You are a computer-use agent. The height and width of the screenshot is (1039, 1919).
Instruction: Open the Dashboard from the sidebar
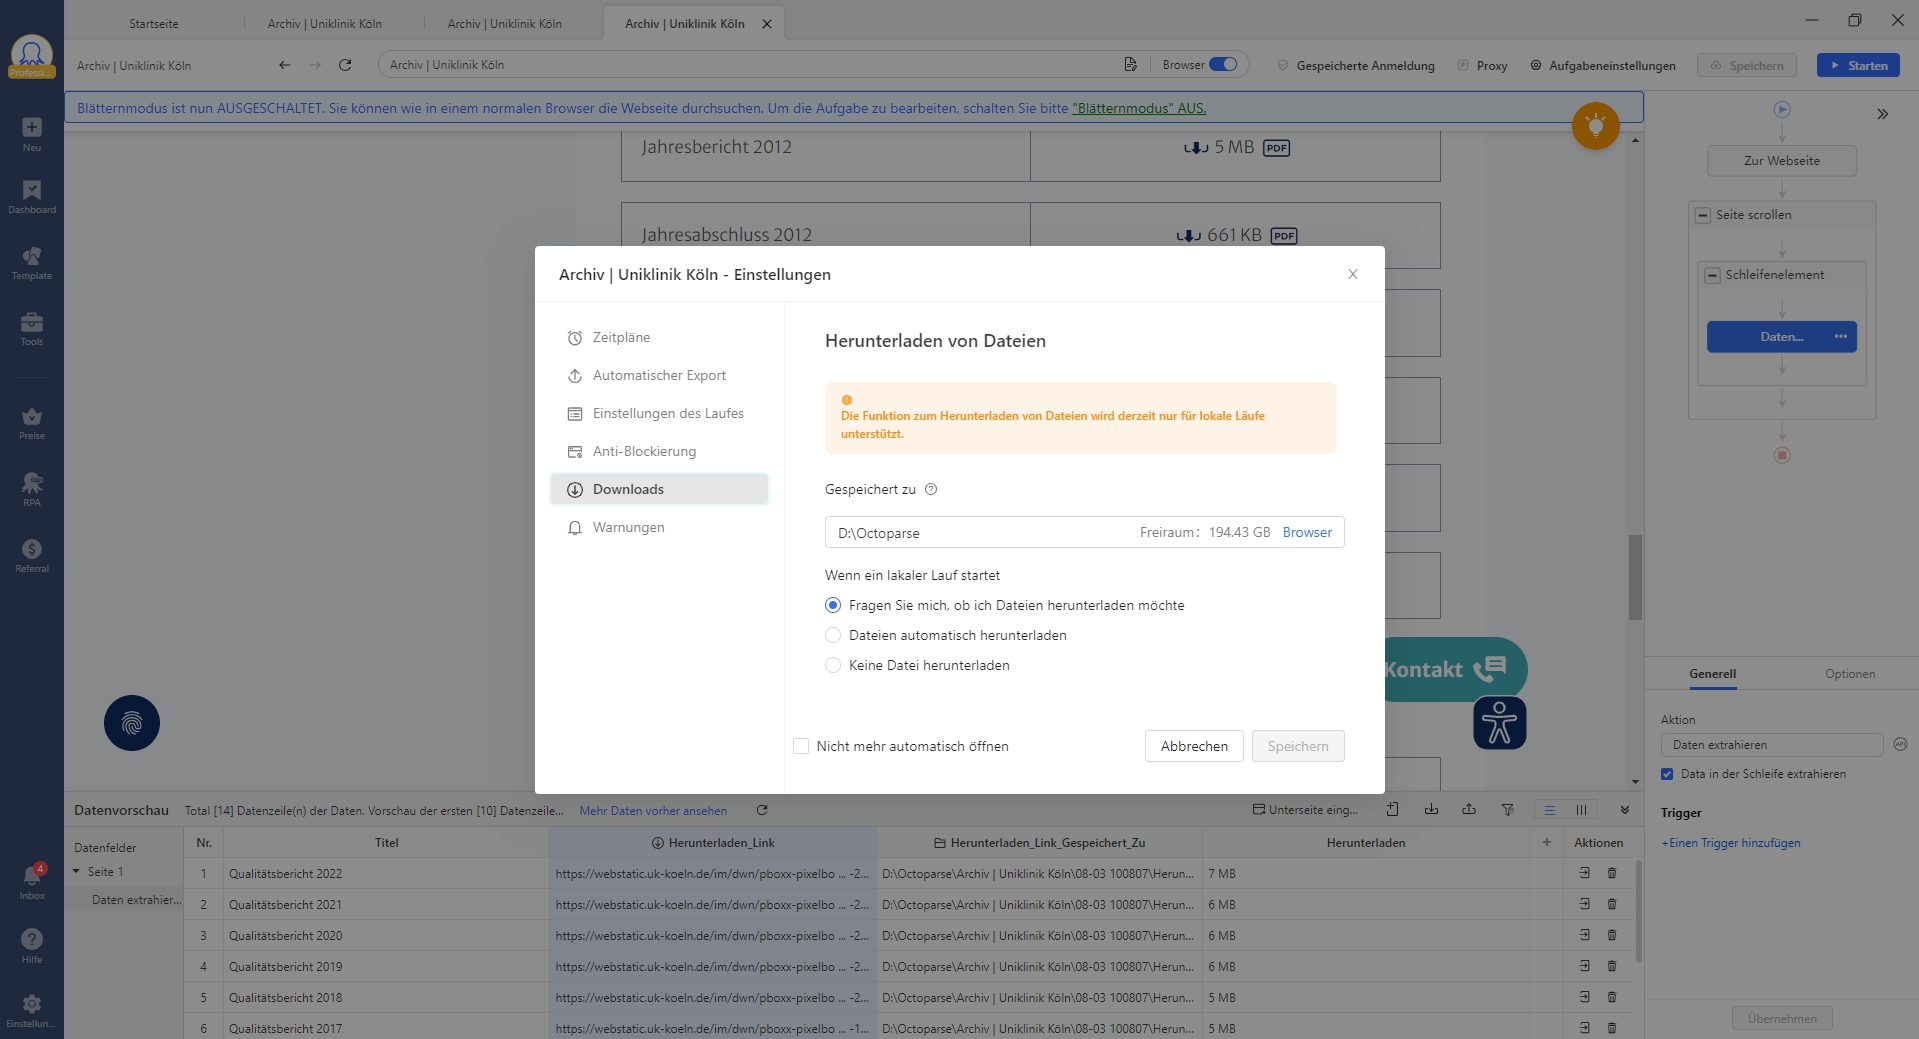32,197
